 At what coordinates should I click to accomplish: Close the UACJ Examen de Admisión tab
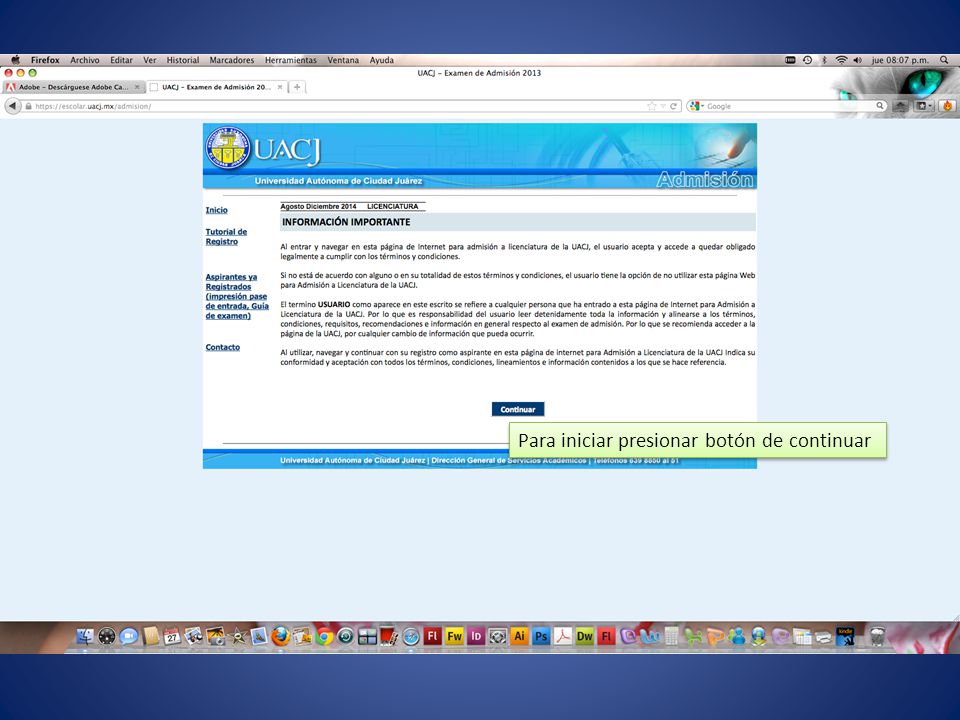pos(280,87)
